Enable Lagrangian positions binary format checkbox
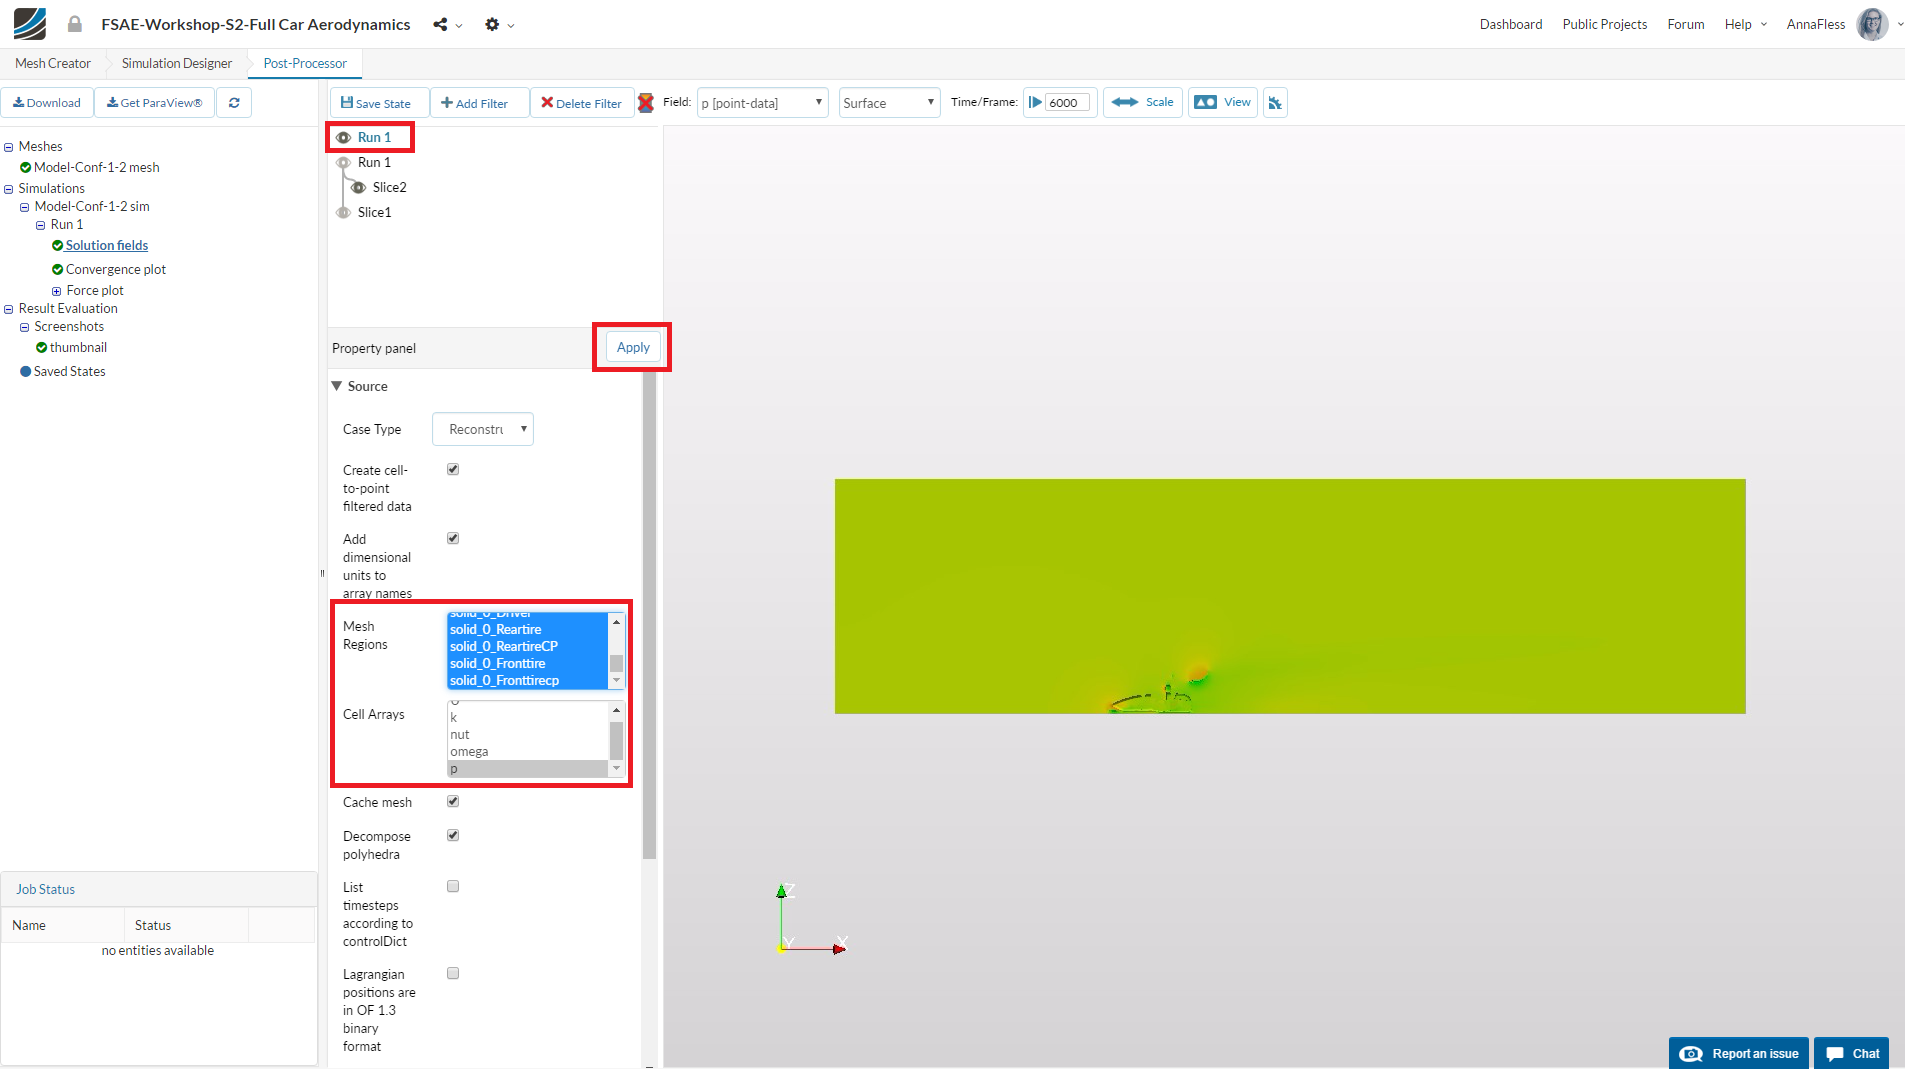This screenshot has height=1069, width=1905. [453, 973]
